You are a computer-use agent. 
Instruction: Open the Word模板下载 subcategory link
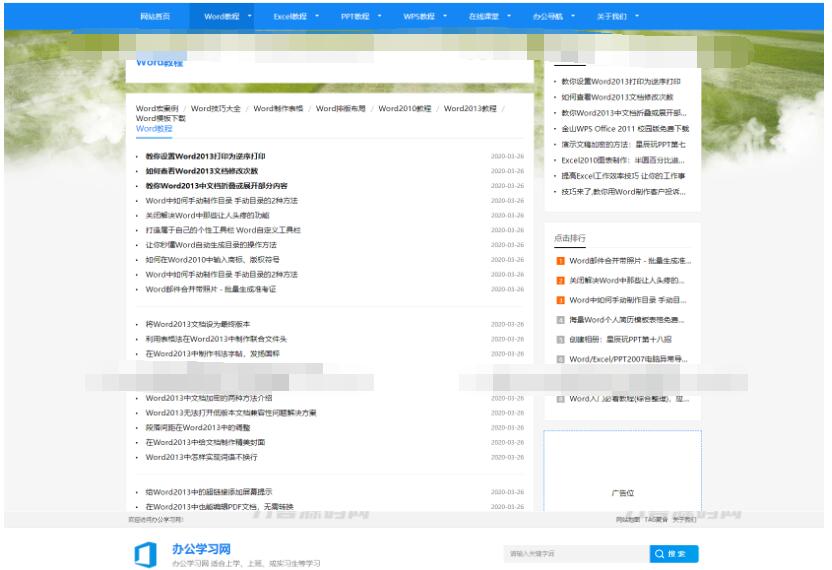click(161, 118)
